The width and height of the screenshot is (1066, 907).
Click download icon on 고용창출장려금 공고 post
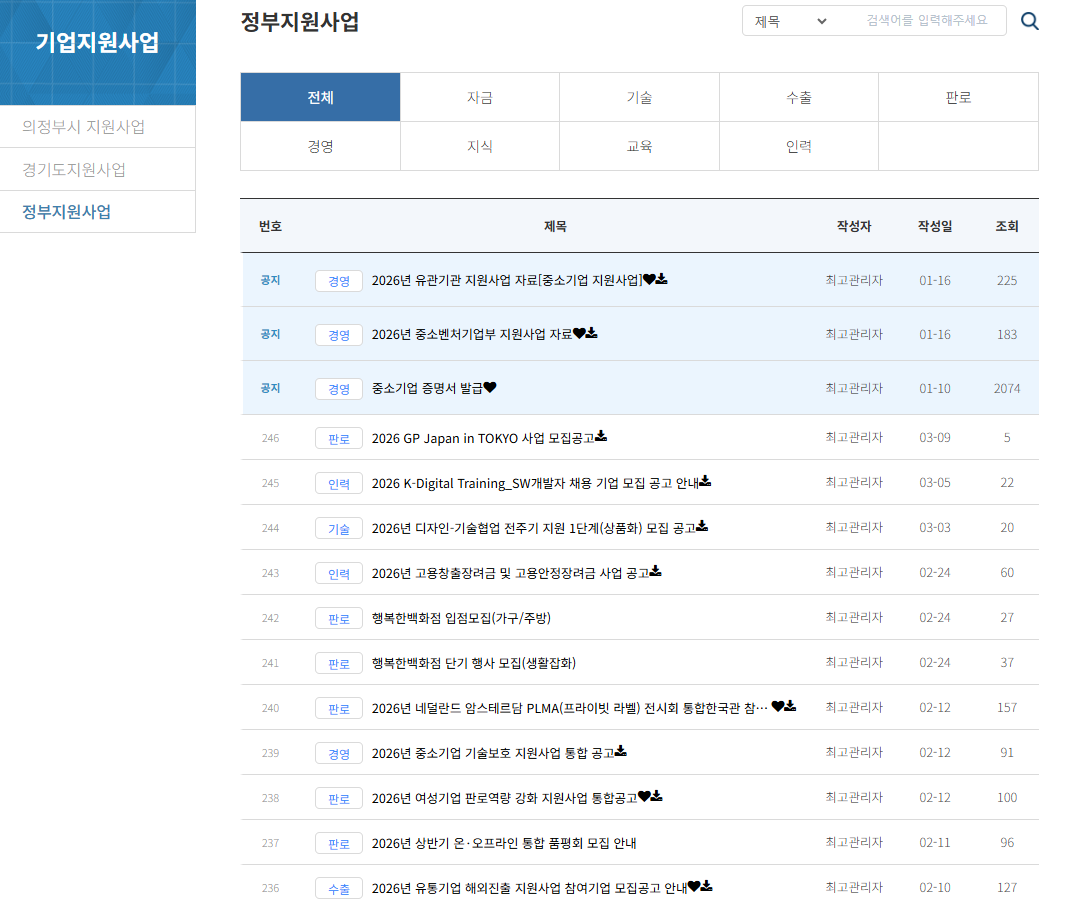(656, 572)
